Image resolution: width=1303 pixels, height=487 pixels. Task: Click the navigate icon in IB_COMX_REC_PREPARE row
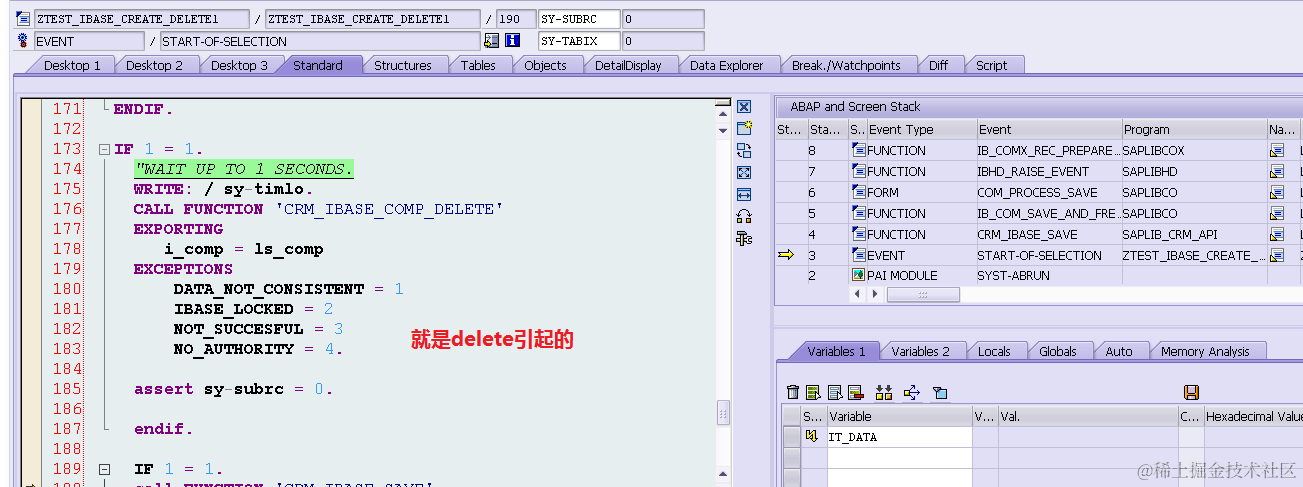point(1277,151)
